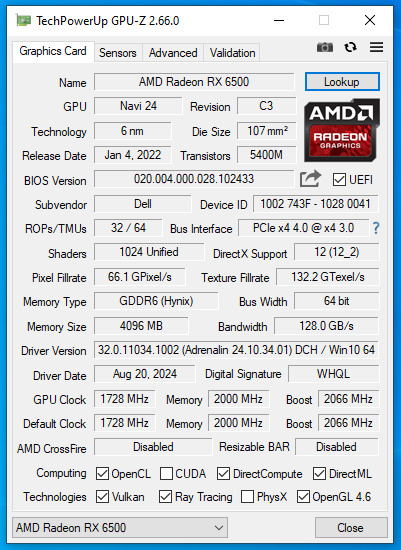Viewport: 401px width, 550px height.
Task: Click the GPU-Z title bar app icon
Action: pos(24,21)
